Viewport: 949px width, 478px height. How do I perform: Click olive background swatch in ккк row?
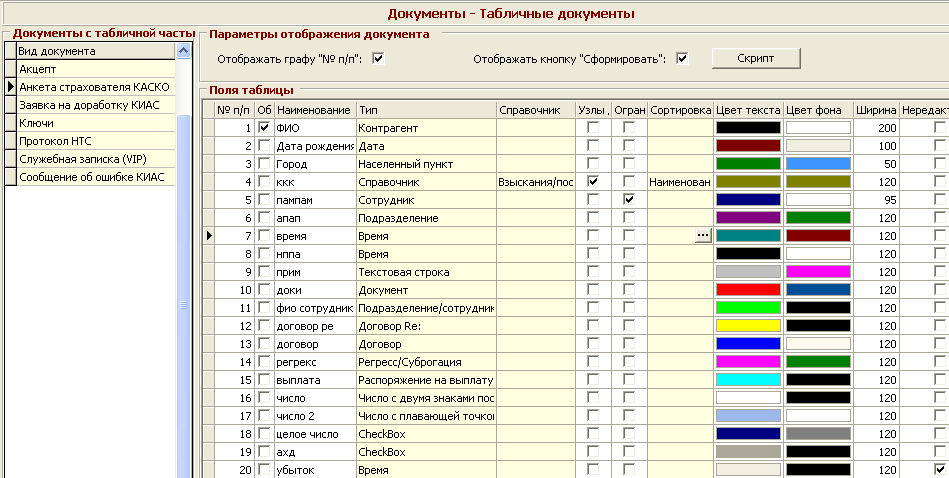[818, 182]
